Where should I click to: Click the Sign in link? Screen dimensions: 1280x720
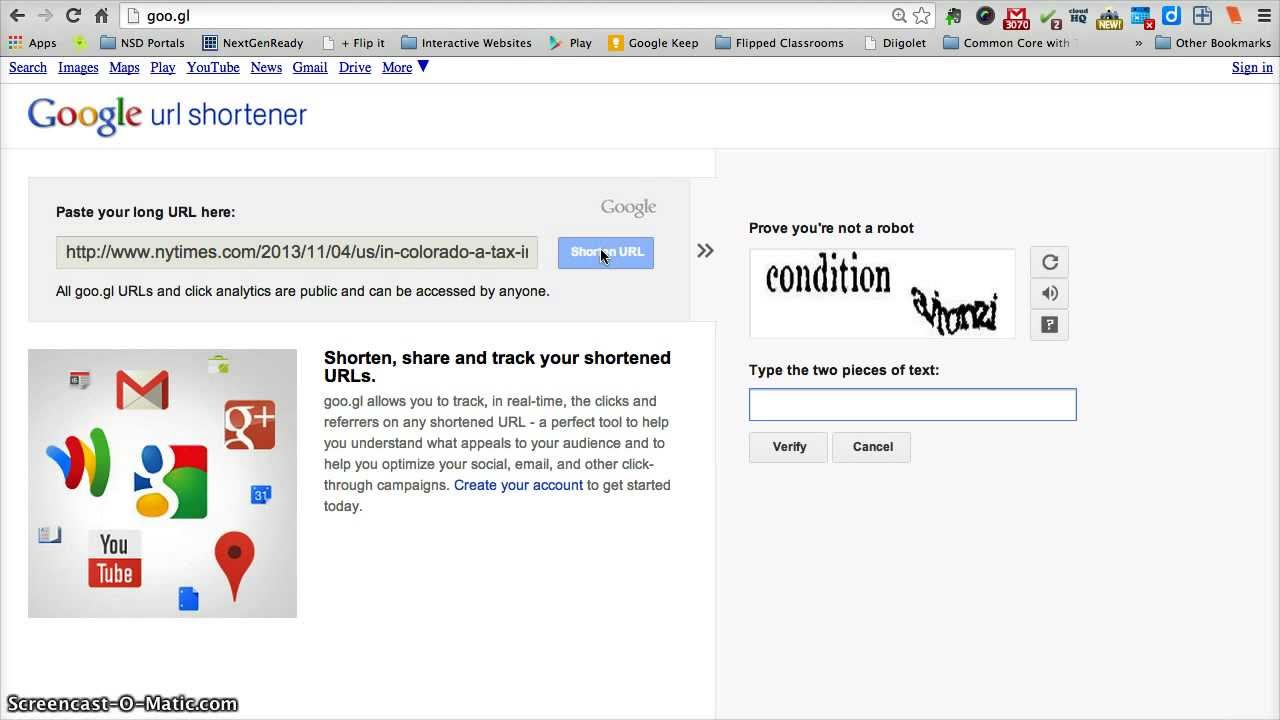click(x=1252, y=67)
